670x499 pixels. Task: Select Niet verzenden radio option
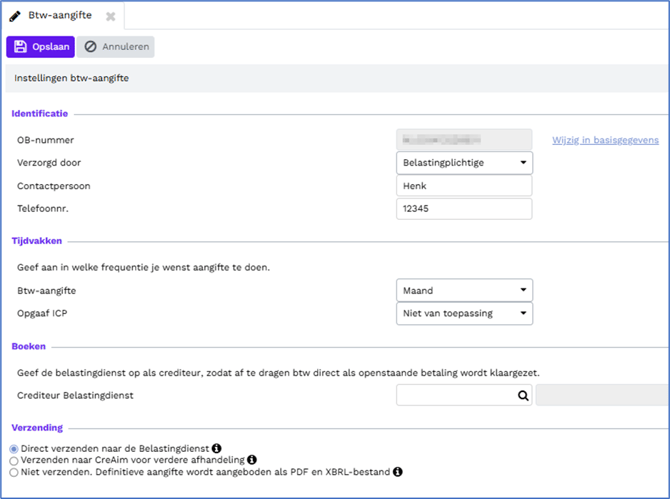(13, 471)
